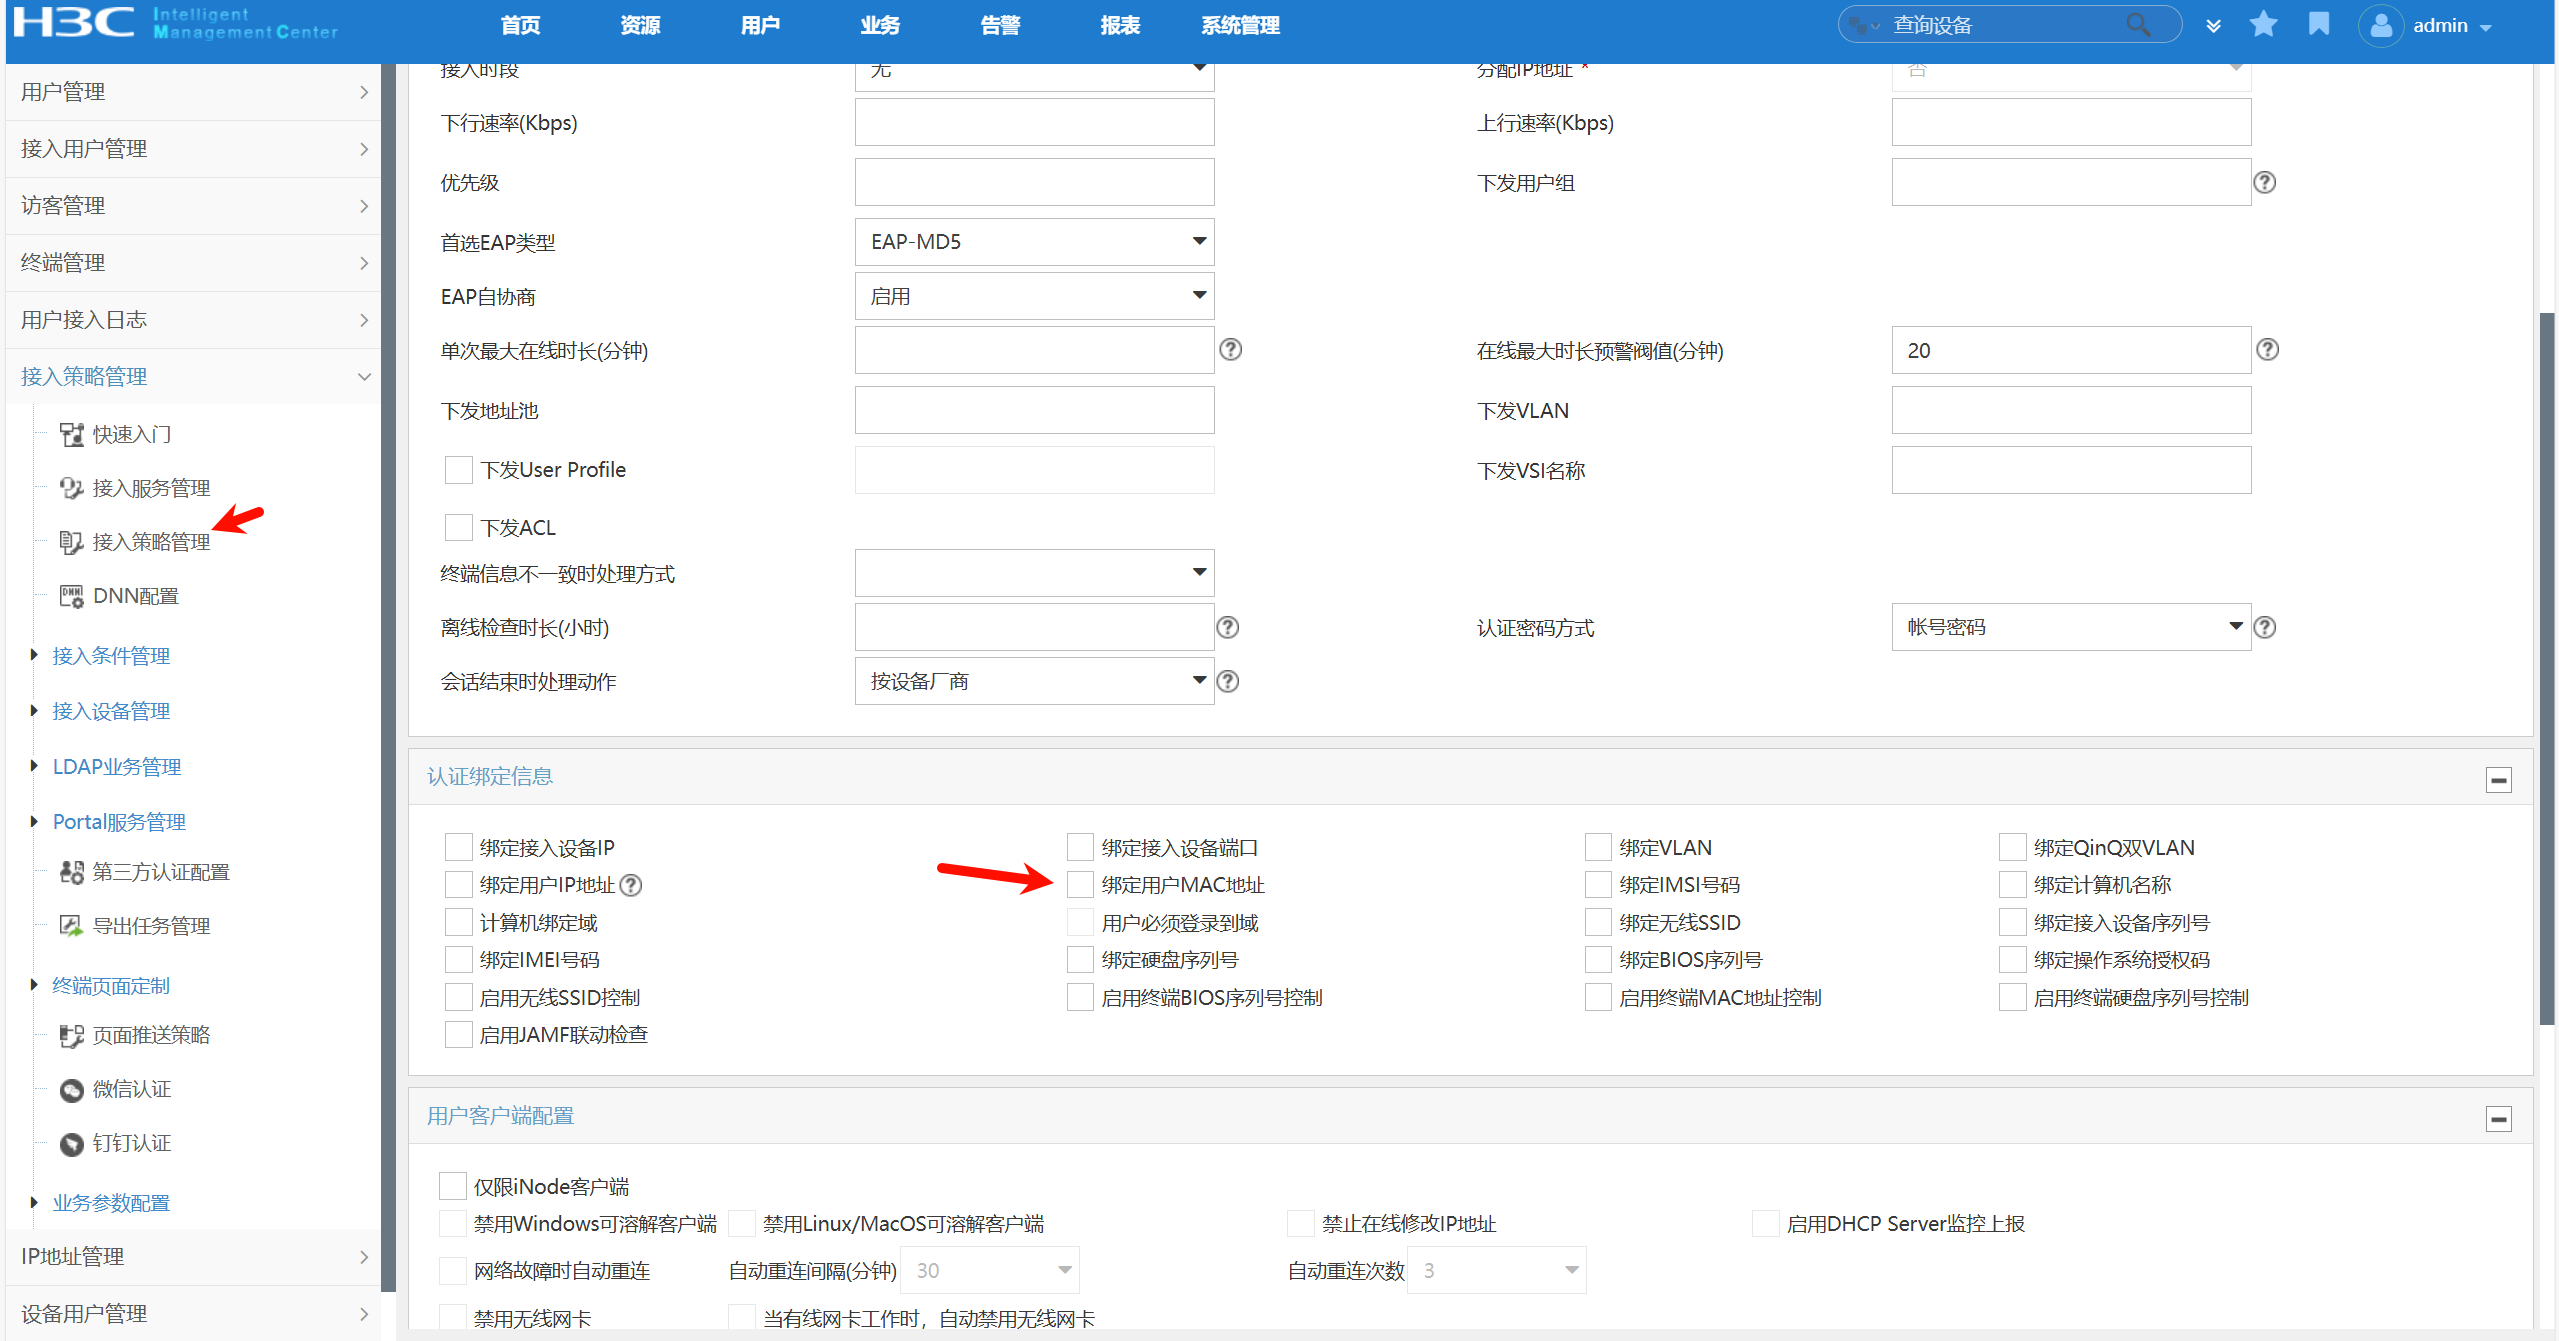Open 系统管理 top menu
This screenshot has width=2559, height=1341.
pos(1240,25)
